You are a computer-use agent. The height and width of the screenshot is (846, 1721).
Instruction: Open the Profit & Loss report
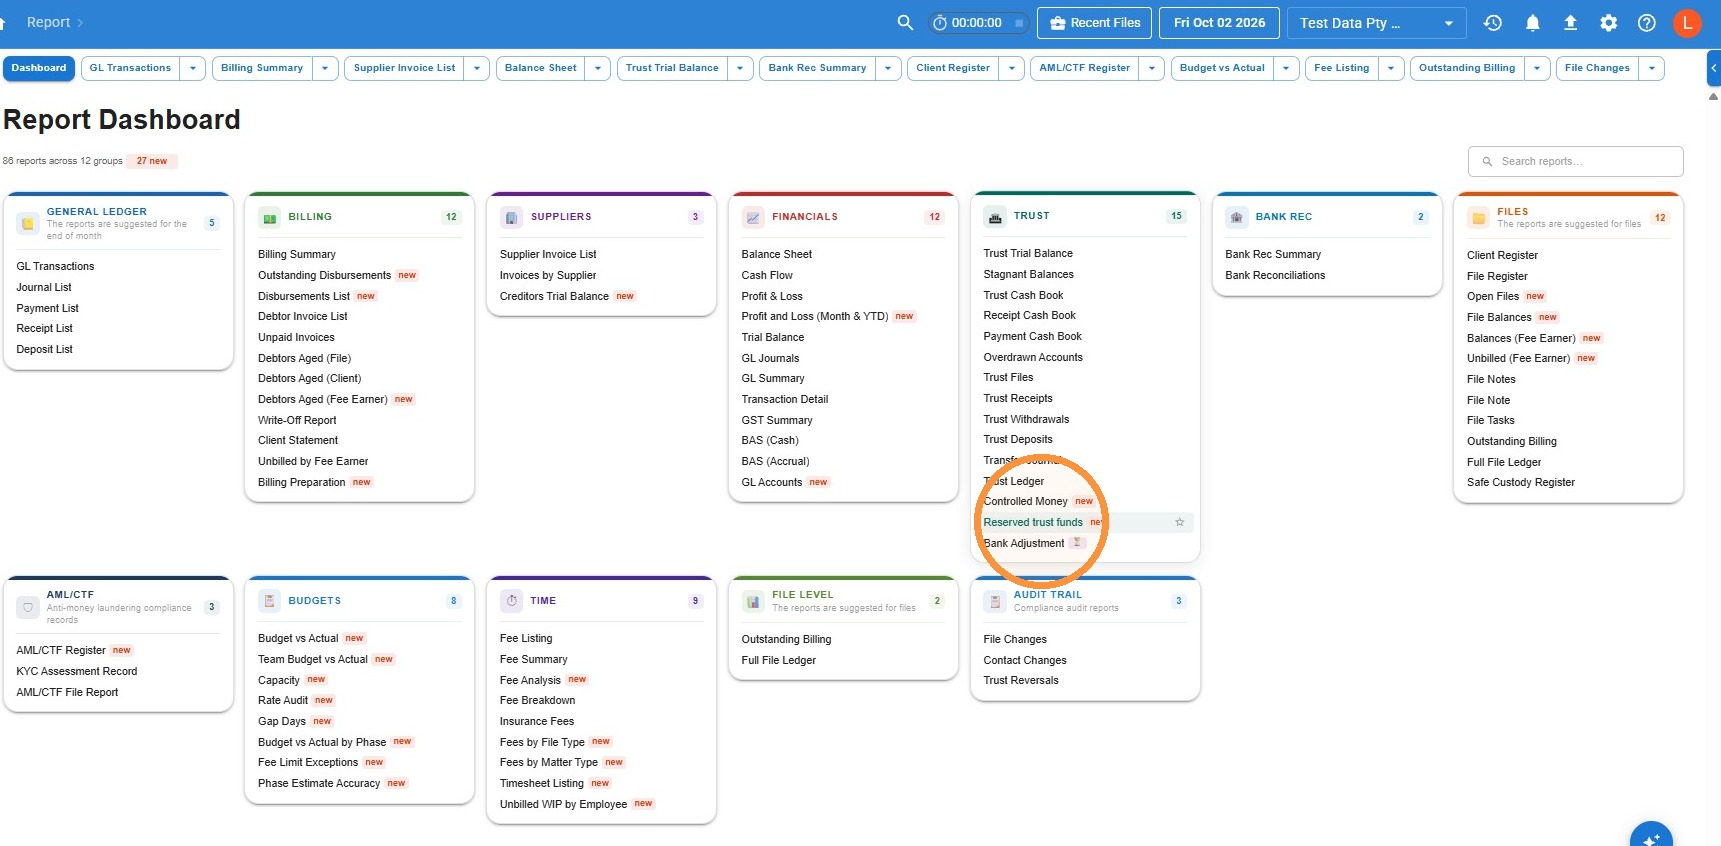(772, 296)
